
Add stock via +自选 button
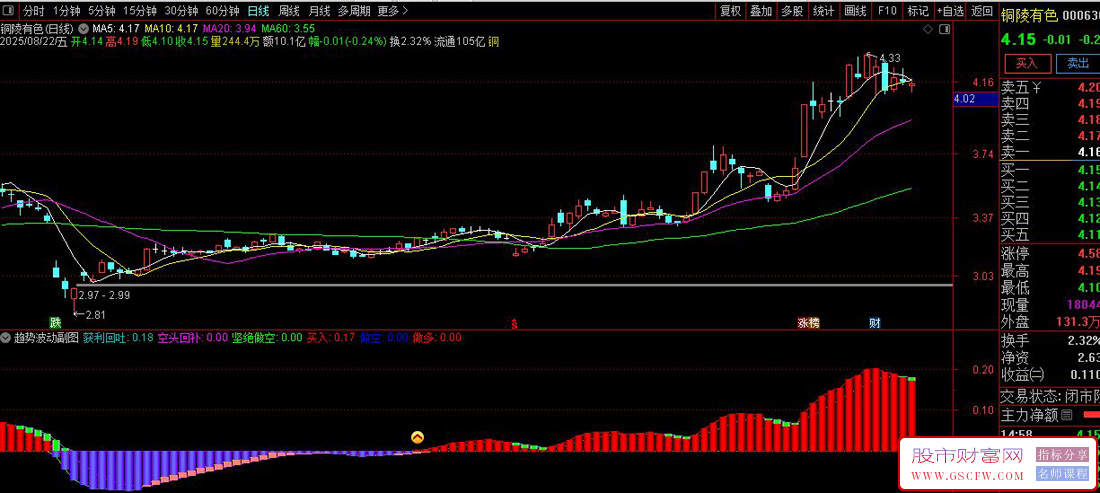tap(950, 11)
